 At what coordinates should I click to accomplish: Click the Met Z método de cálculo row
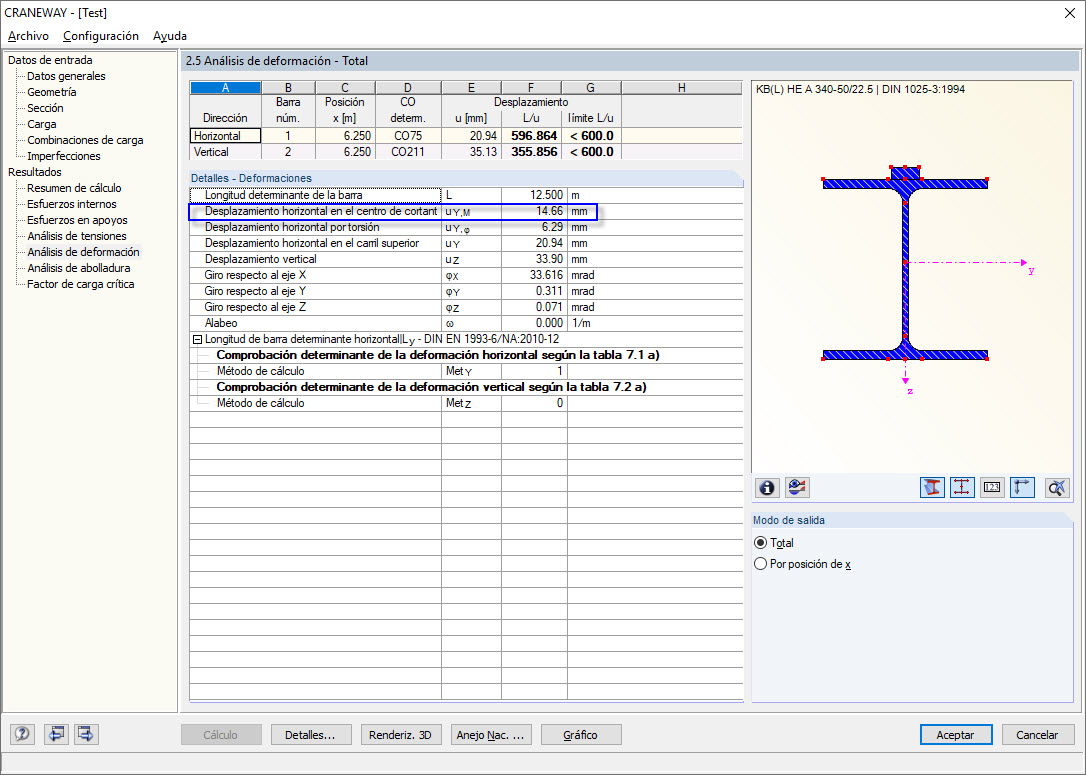466,403
